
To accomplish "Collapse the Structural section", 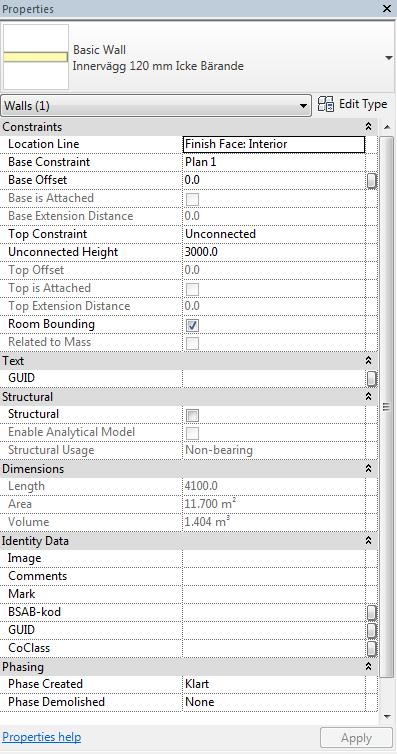I will [x=369, y=396].
